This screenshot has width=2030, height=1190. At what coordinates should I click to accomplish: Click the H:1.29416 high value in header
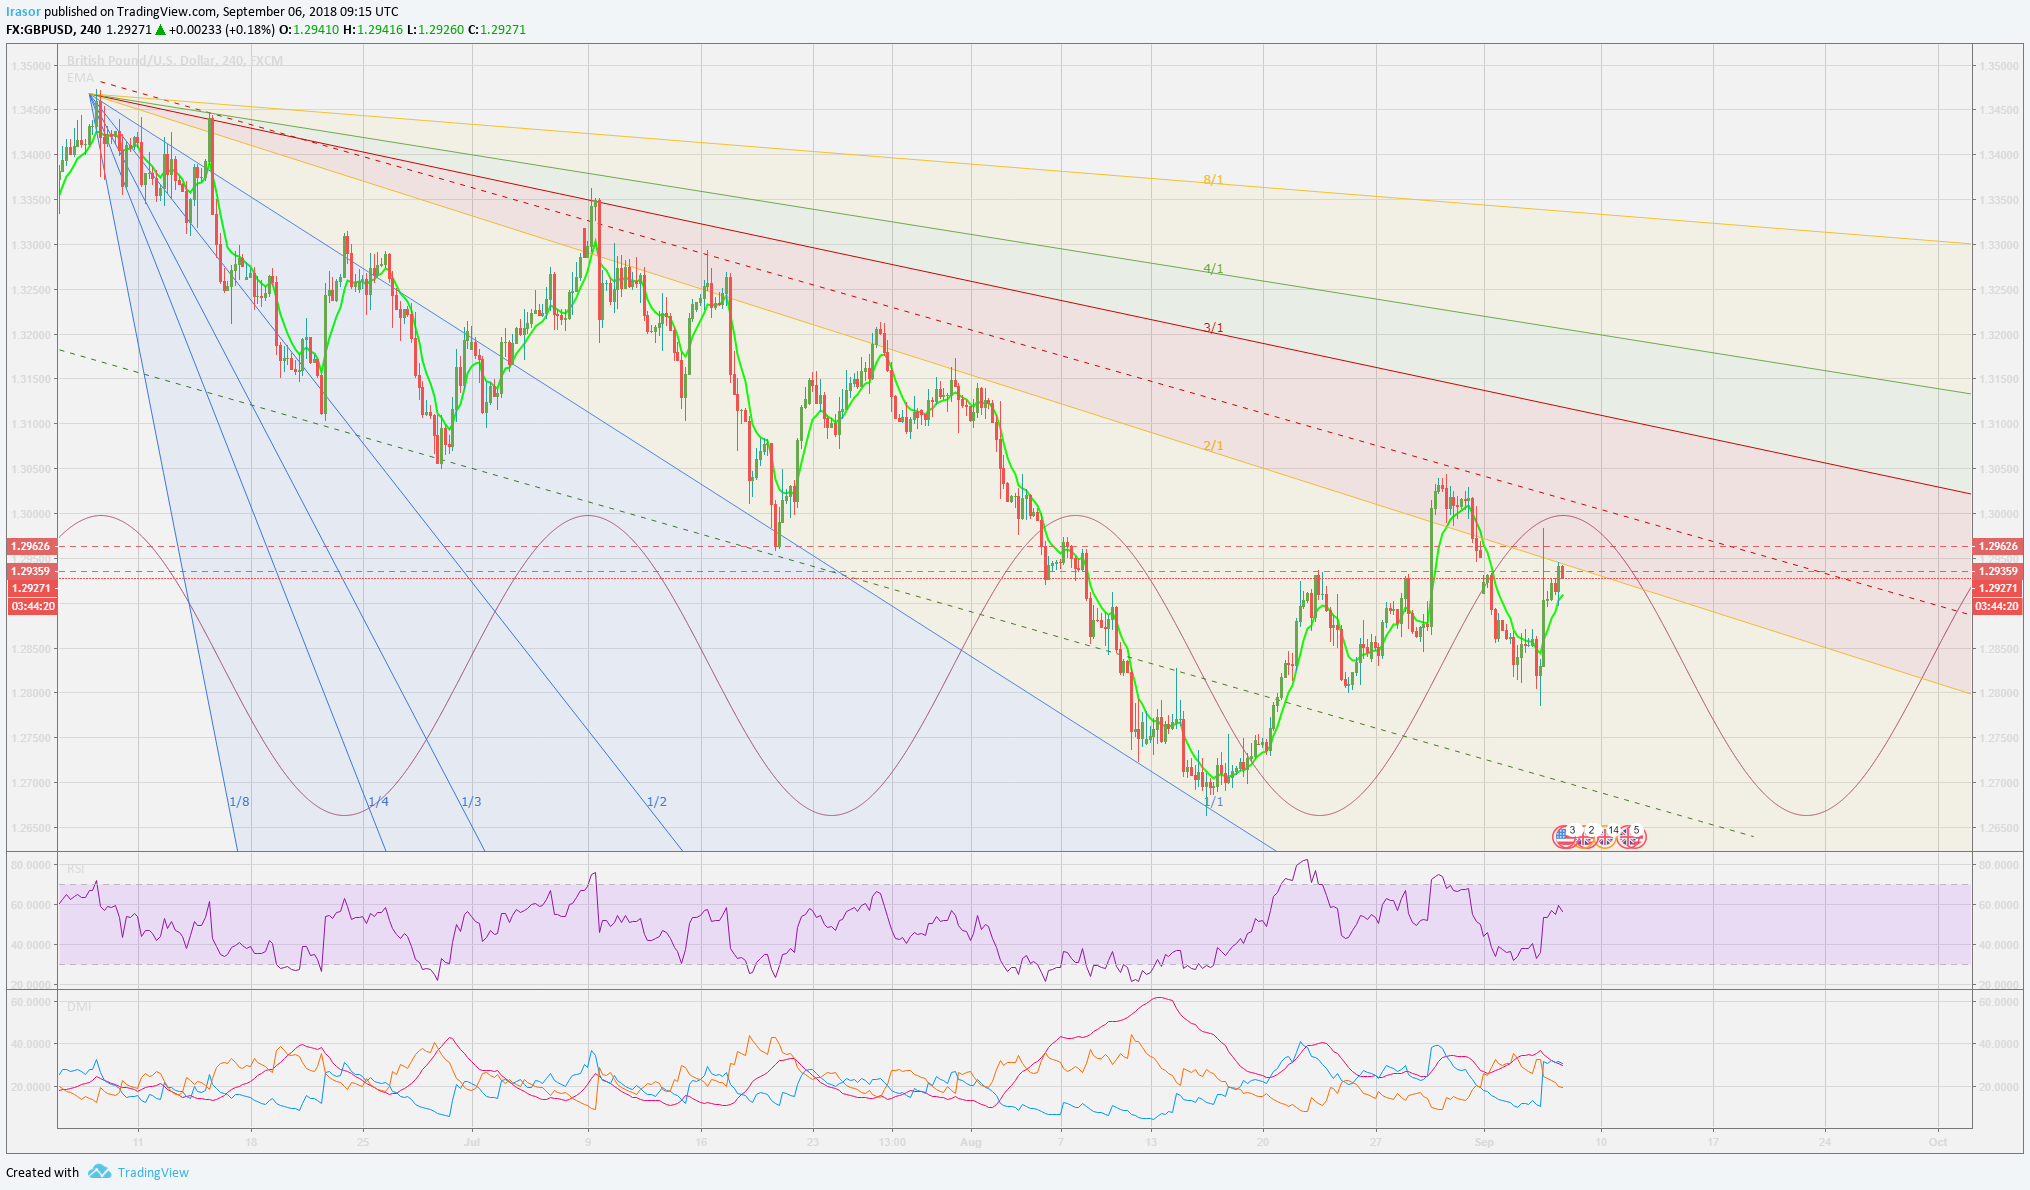[x=373, y=30]
